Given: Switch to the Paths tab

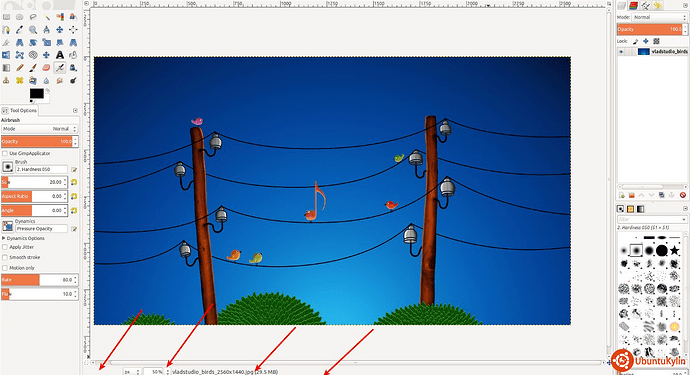Looking at the screenshot, I should pos(646,5).
